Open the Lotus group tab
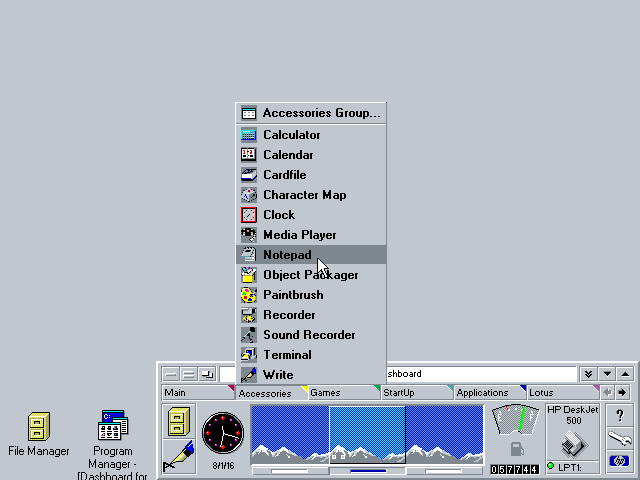This screenshot has height=480, width=640. click(x=563, y=393)
